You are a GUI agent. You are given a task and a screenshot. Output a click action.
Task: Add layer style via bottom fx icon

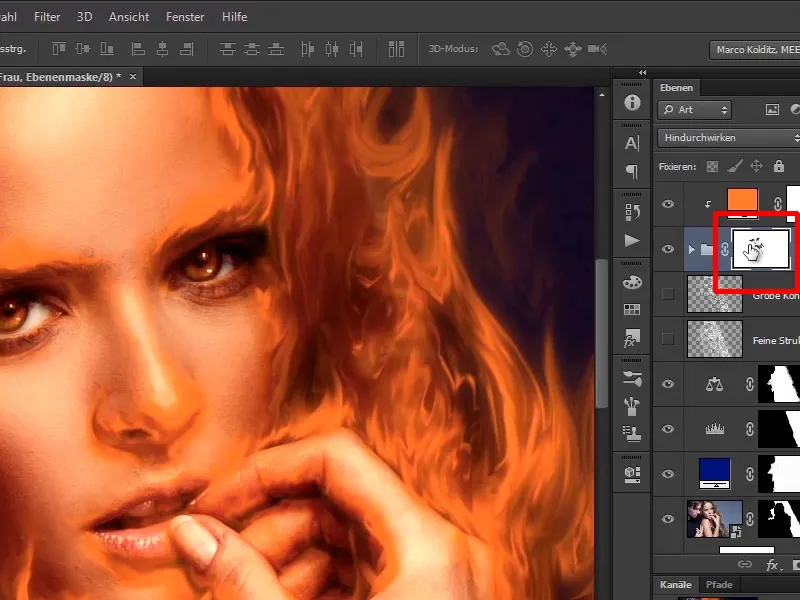(772, 564)
